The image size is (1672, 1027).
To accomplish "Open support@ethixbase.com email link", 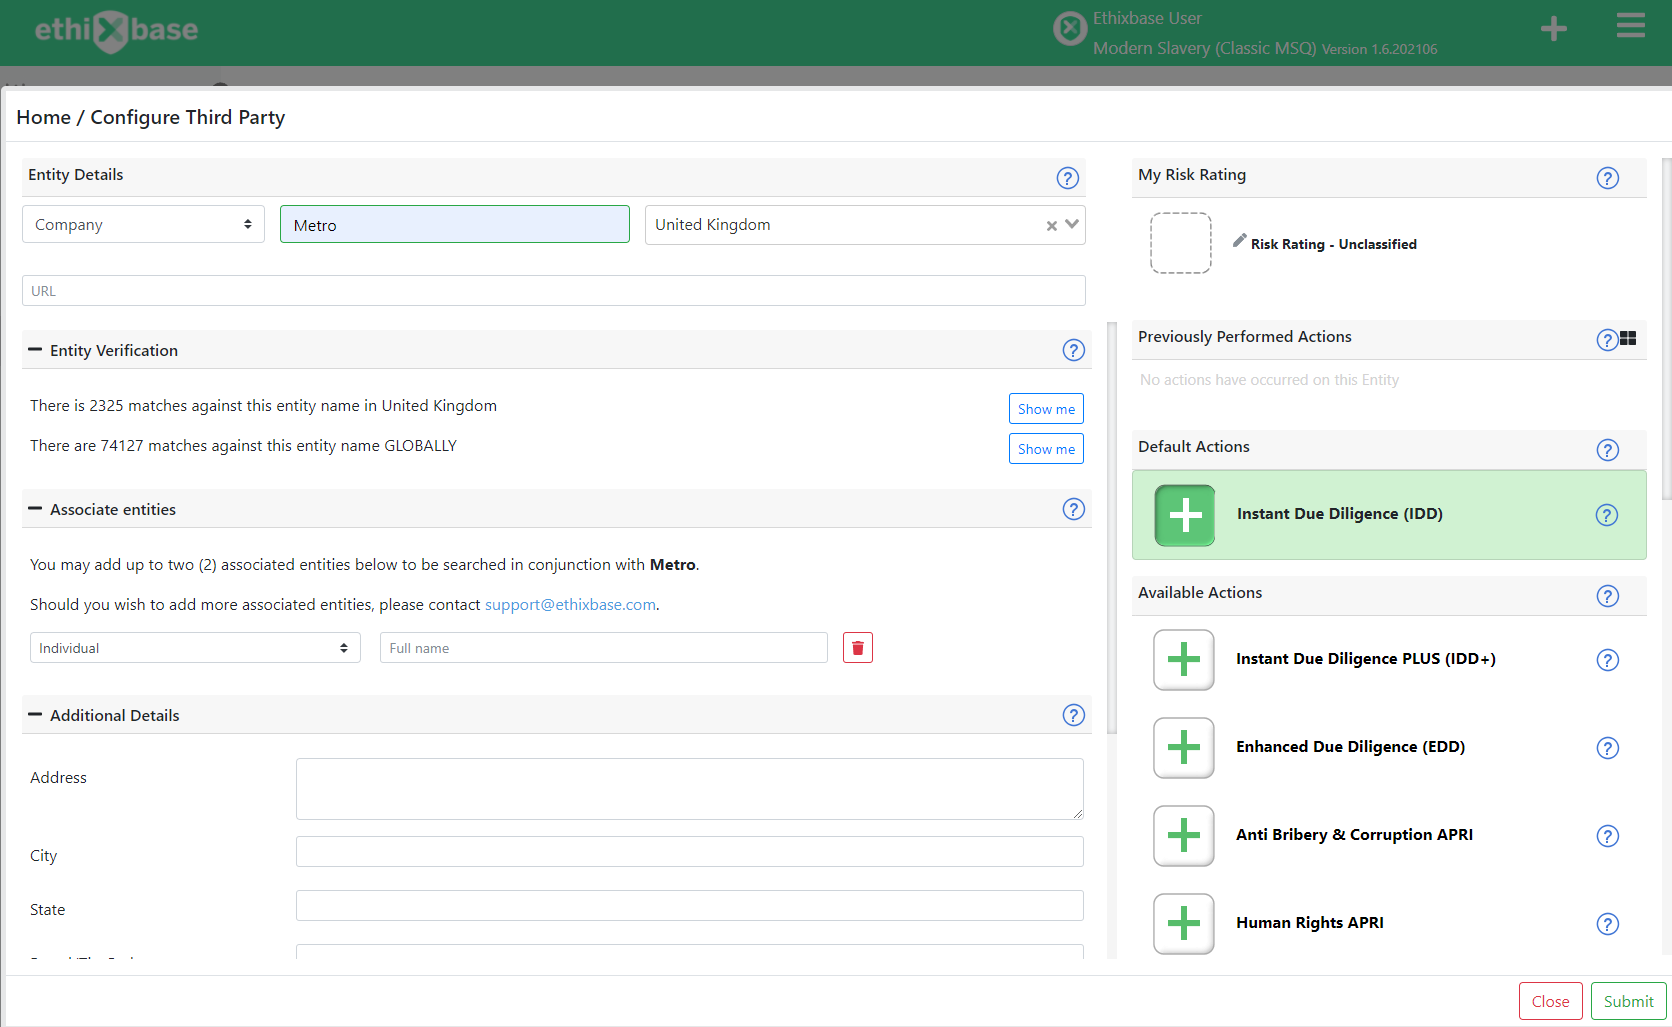I will 570,605.
